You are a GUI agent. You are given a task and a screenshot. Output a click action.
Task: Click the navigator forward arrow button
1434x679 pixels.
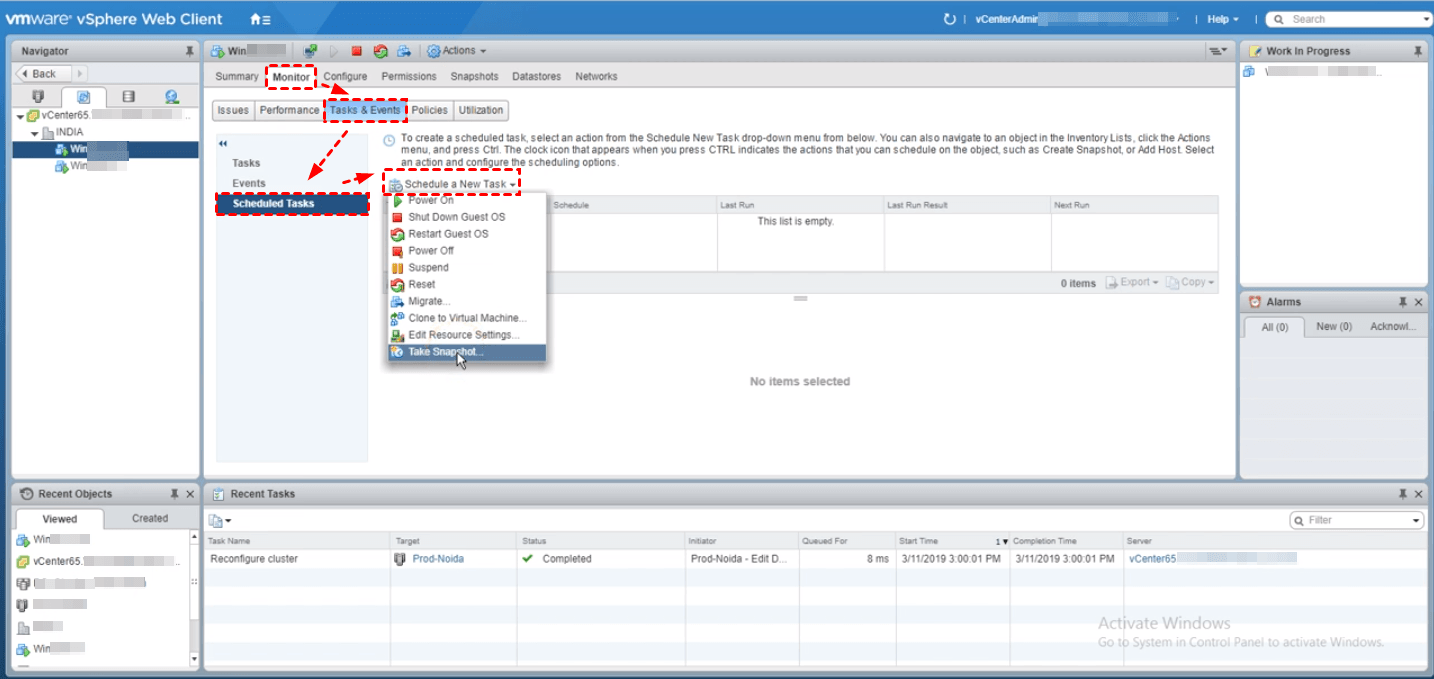pyautogui.click(x=80, y=74)
